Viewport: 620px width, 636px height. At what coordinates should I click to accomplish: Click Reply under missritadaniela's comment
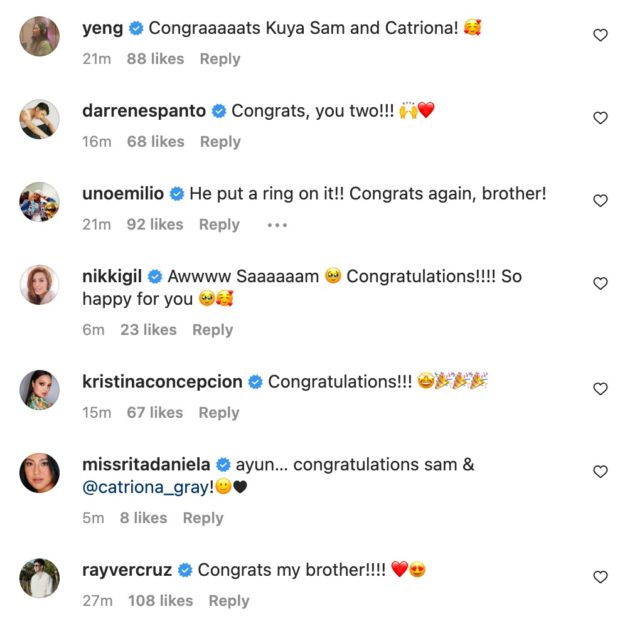point(203,518)
